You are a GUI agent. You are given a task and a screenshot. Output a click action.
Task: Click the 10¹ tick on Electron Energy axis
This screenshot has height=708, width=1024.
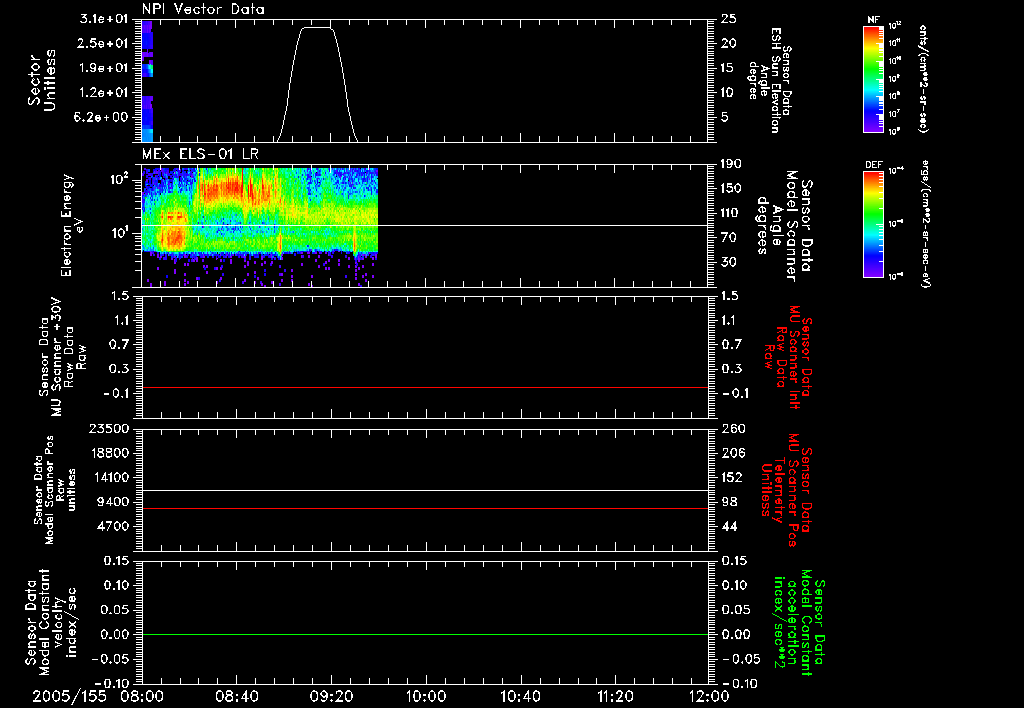pyautogui.click(x=120, y=233)
